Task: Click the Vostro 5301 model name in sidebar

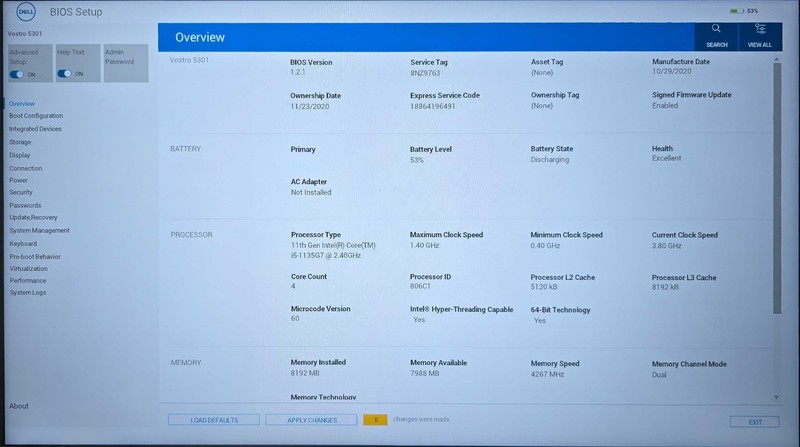Action: click(x=24, y=34)
